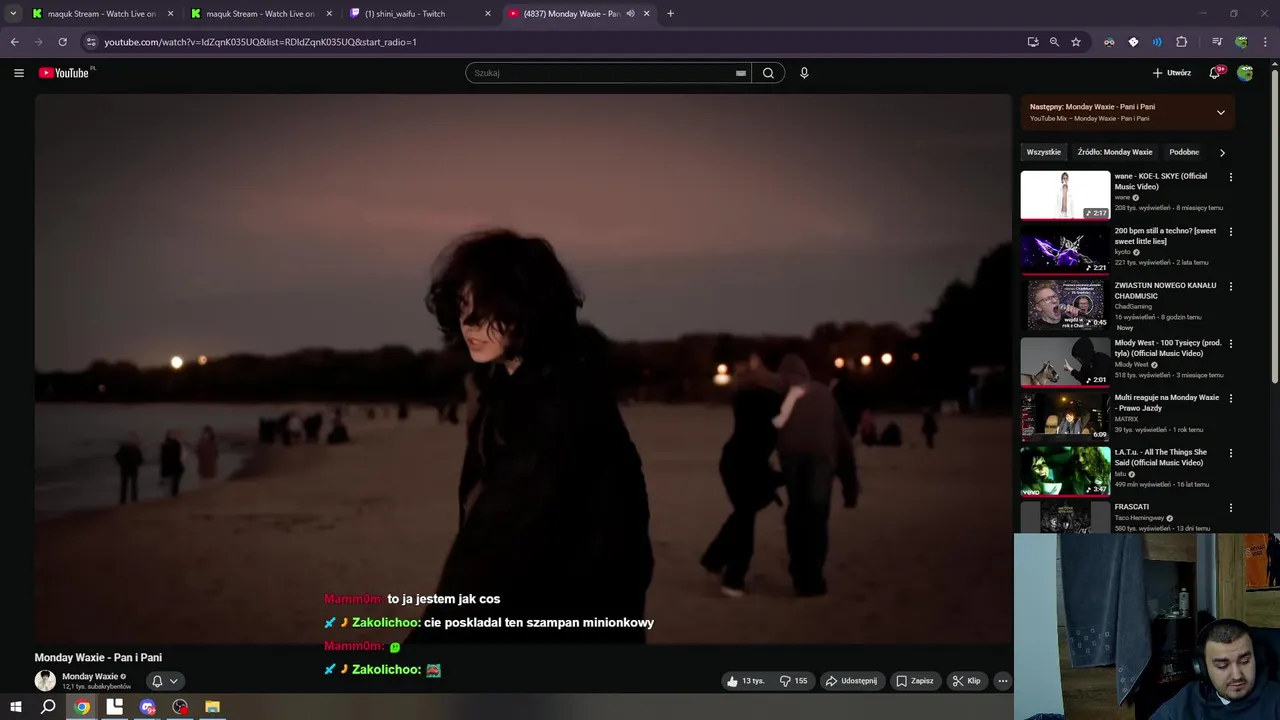Screen dimensions: 1280x720
Task: Open the Extensions puzzle icon
Action: click(1182, 42)
